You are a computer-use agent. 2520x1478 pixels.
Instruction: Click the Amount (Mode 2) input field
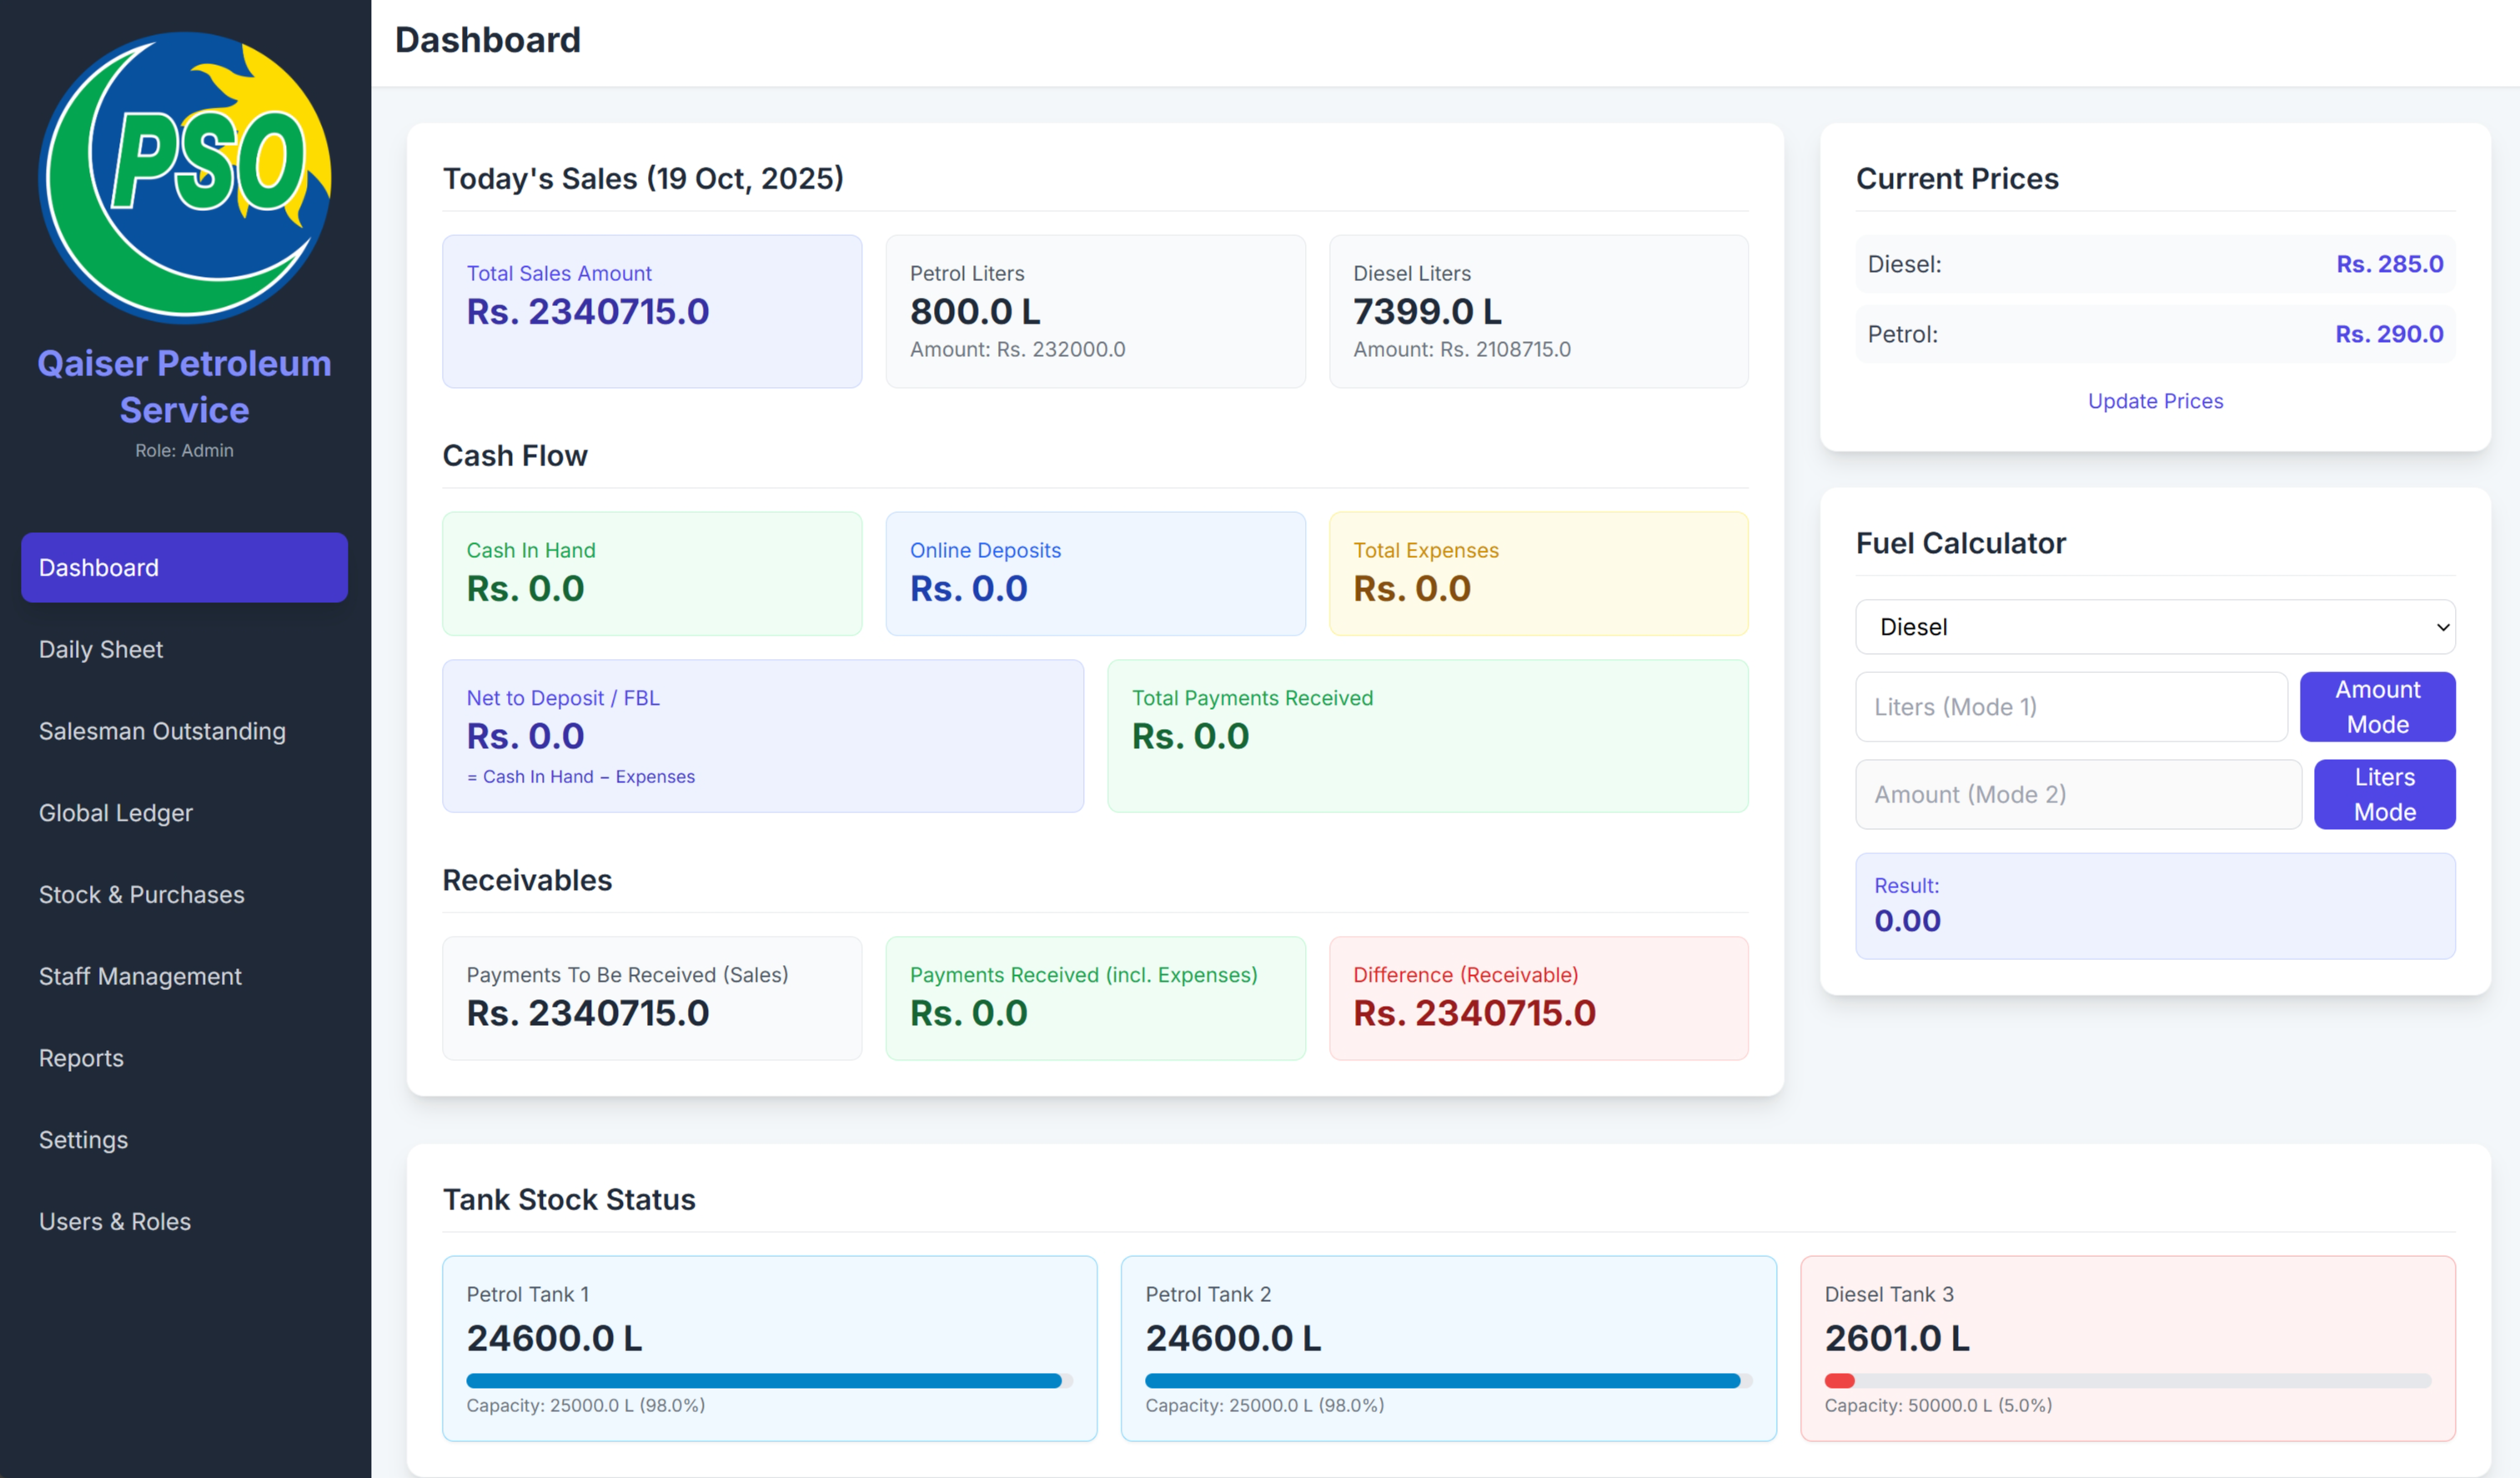2078,794
